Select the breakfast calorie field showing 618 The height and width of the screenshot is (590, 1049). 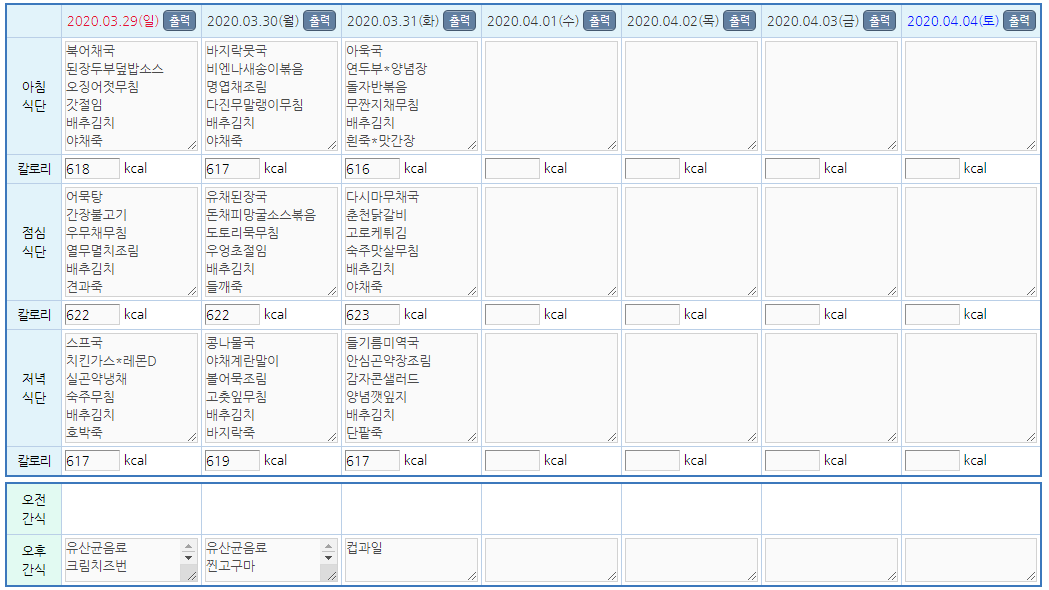(x=92, y=169)
